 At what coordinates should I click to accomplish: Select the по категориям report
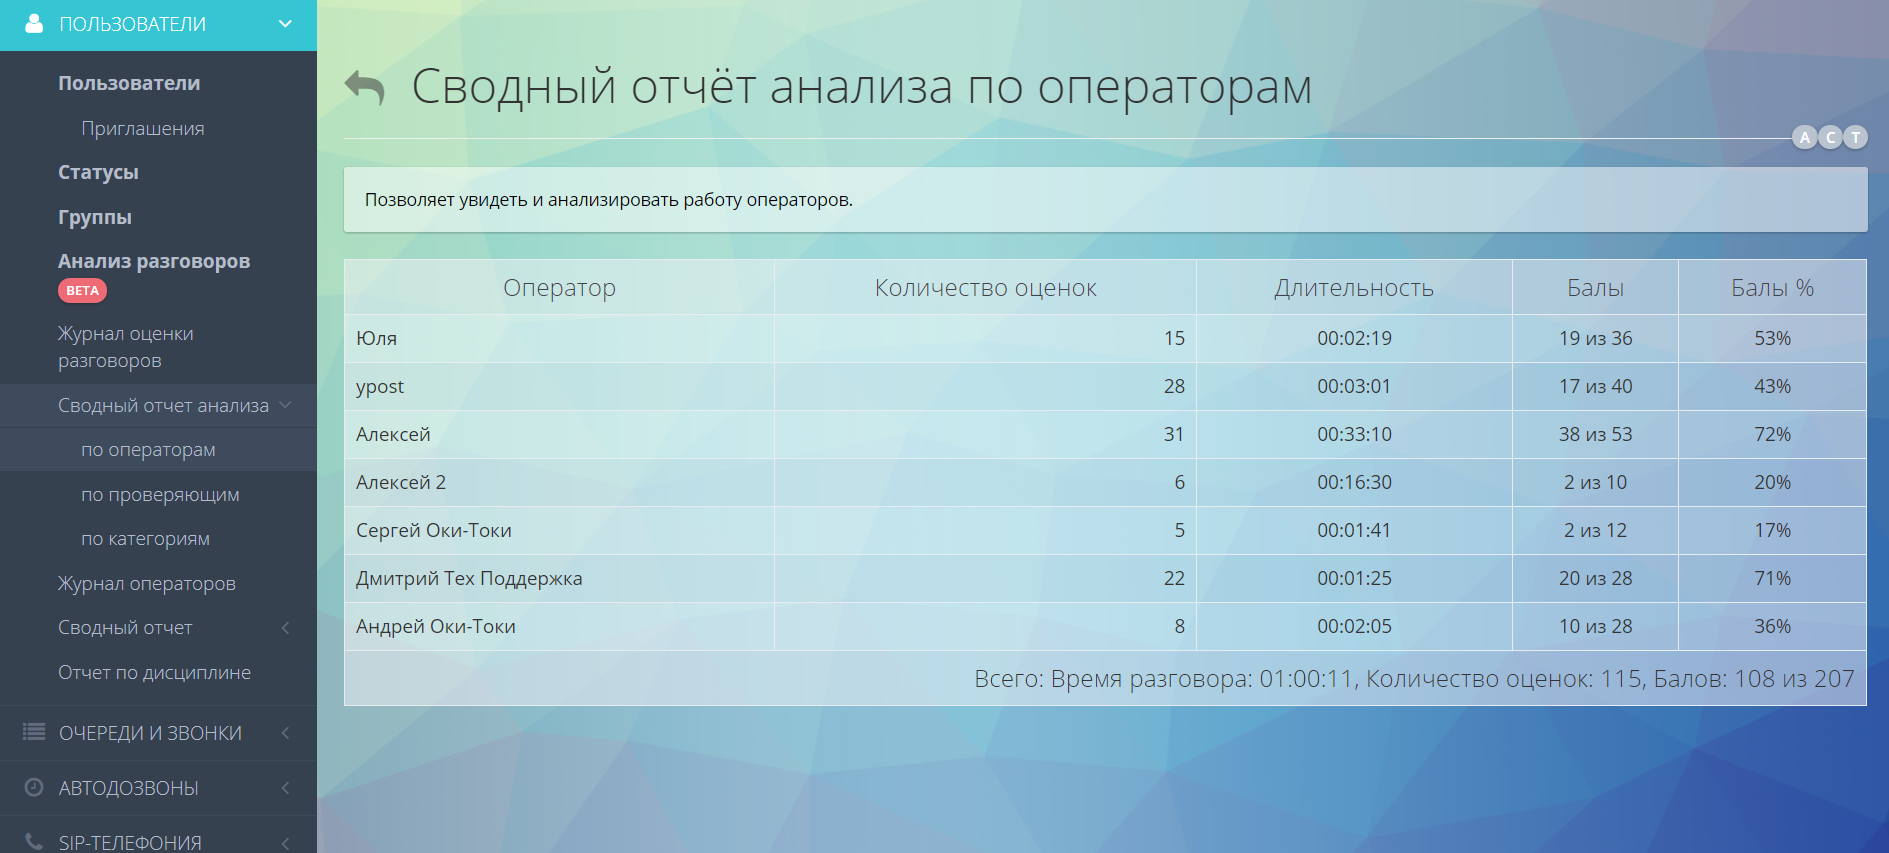(x=145, y=538)
